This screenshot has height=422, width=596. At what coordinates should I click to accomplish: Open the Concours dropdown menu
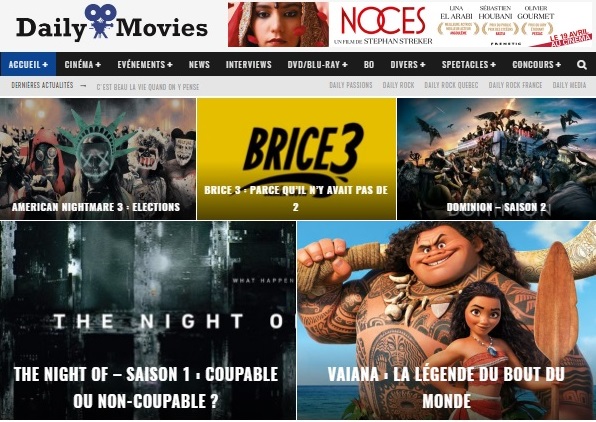[x=536, y=65]
